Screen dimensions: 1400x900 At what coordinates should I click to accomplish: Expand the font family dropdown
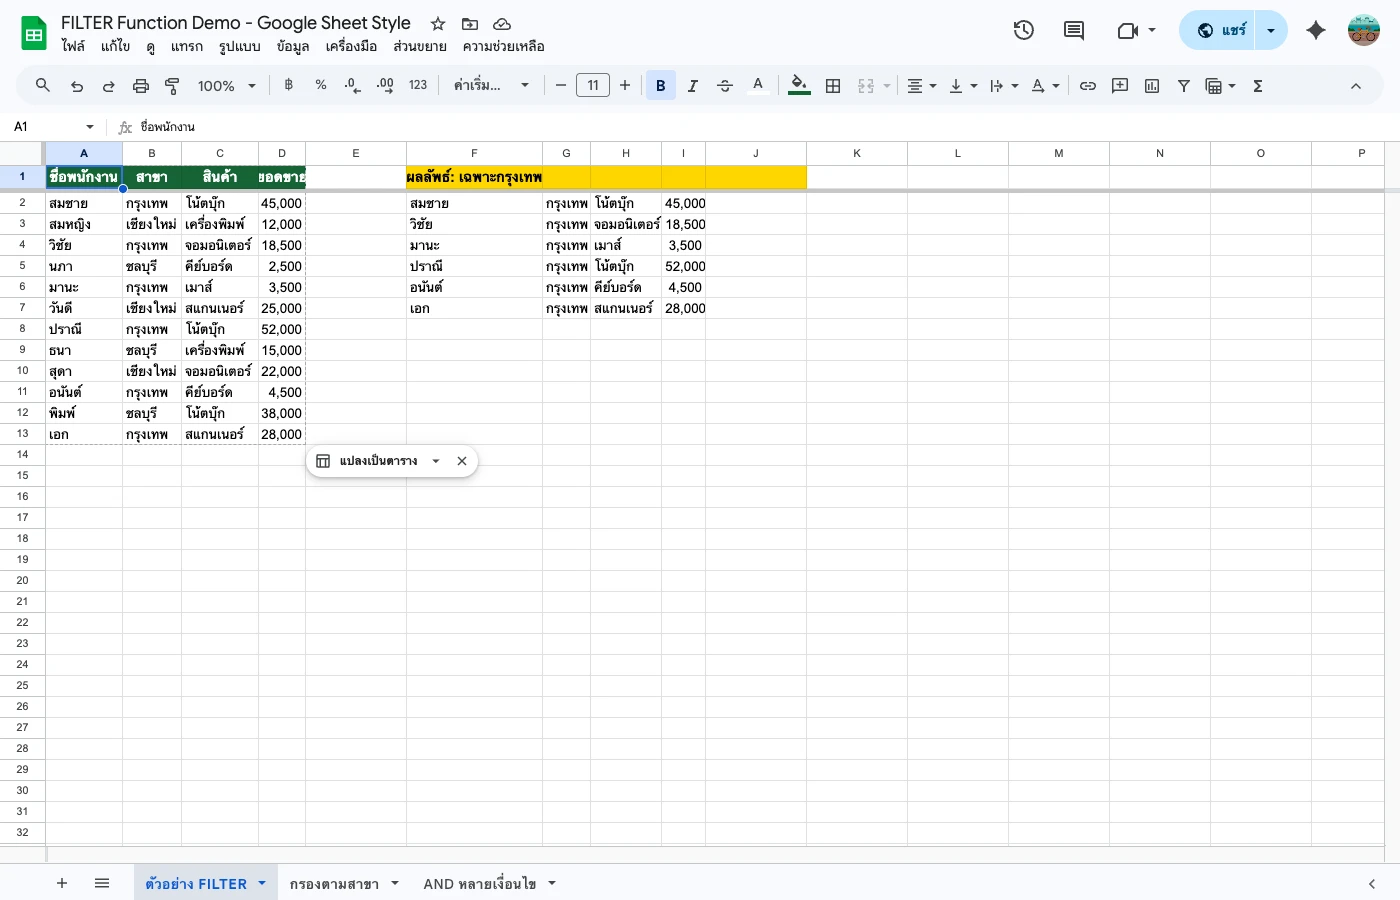pyautogui.click(x=490, y=86)
